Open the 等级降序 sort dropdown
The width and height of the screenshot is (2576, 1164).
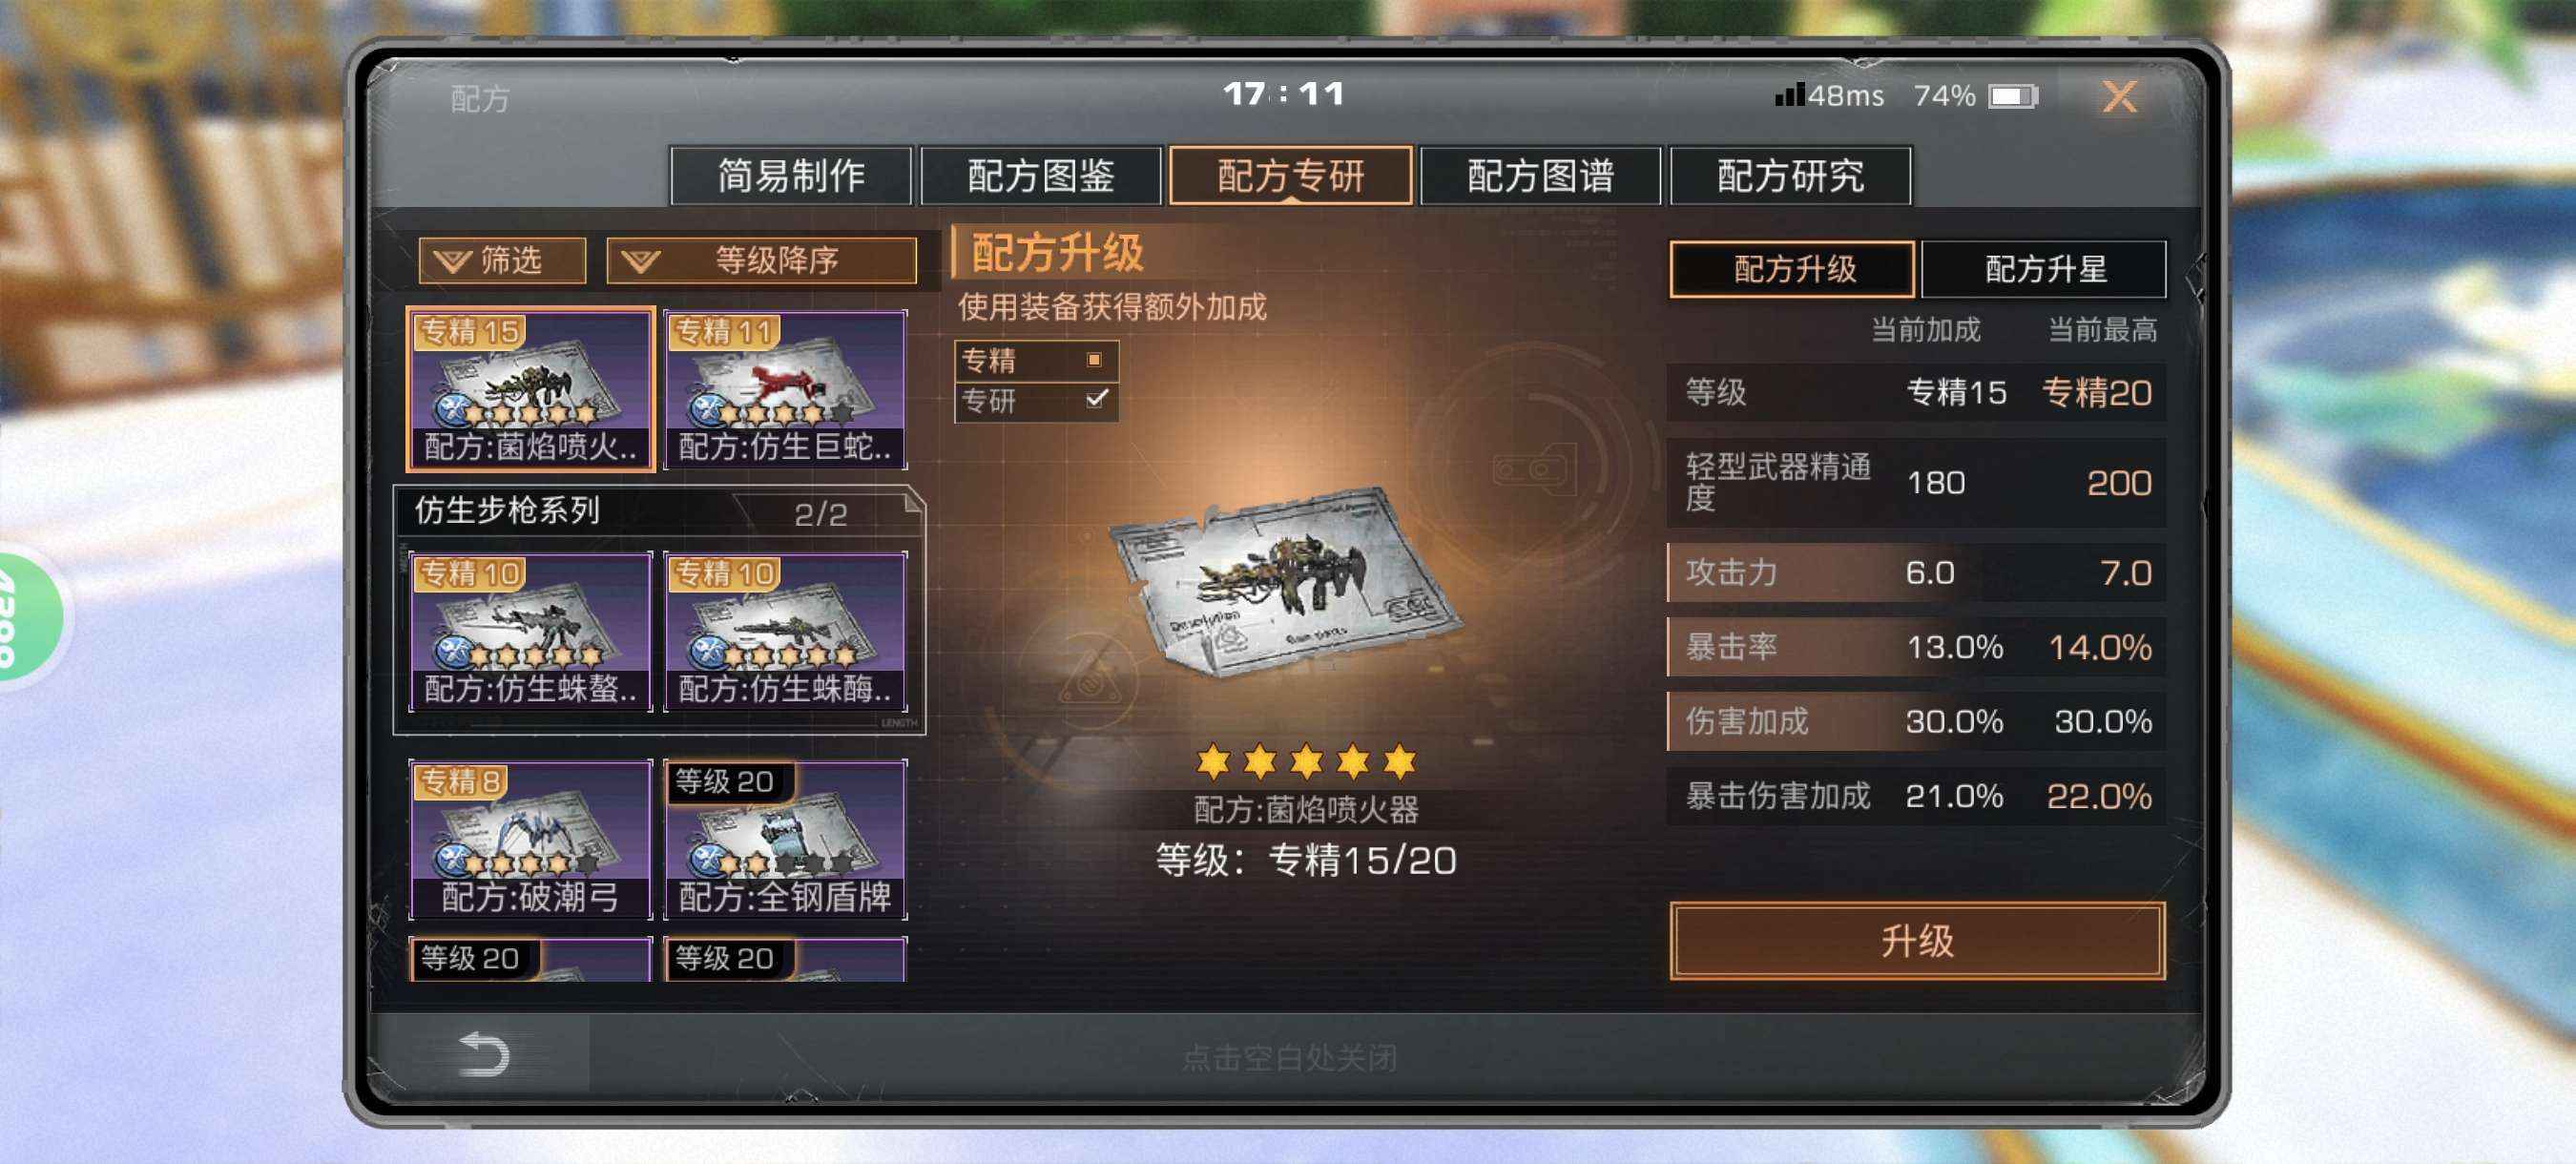(761, 261)
